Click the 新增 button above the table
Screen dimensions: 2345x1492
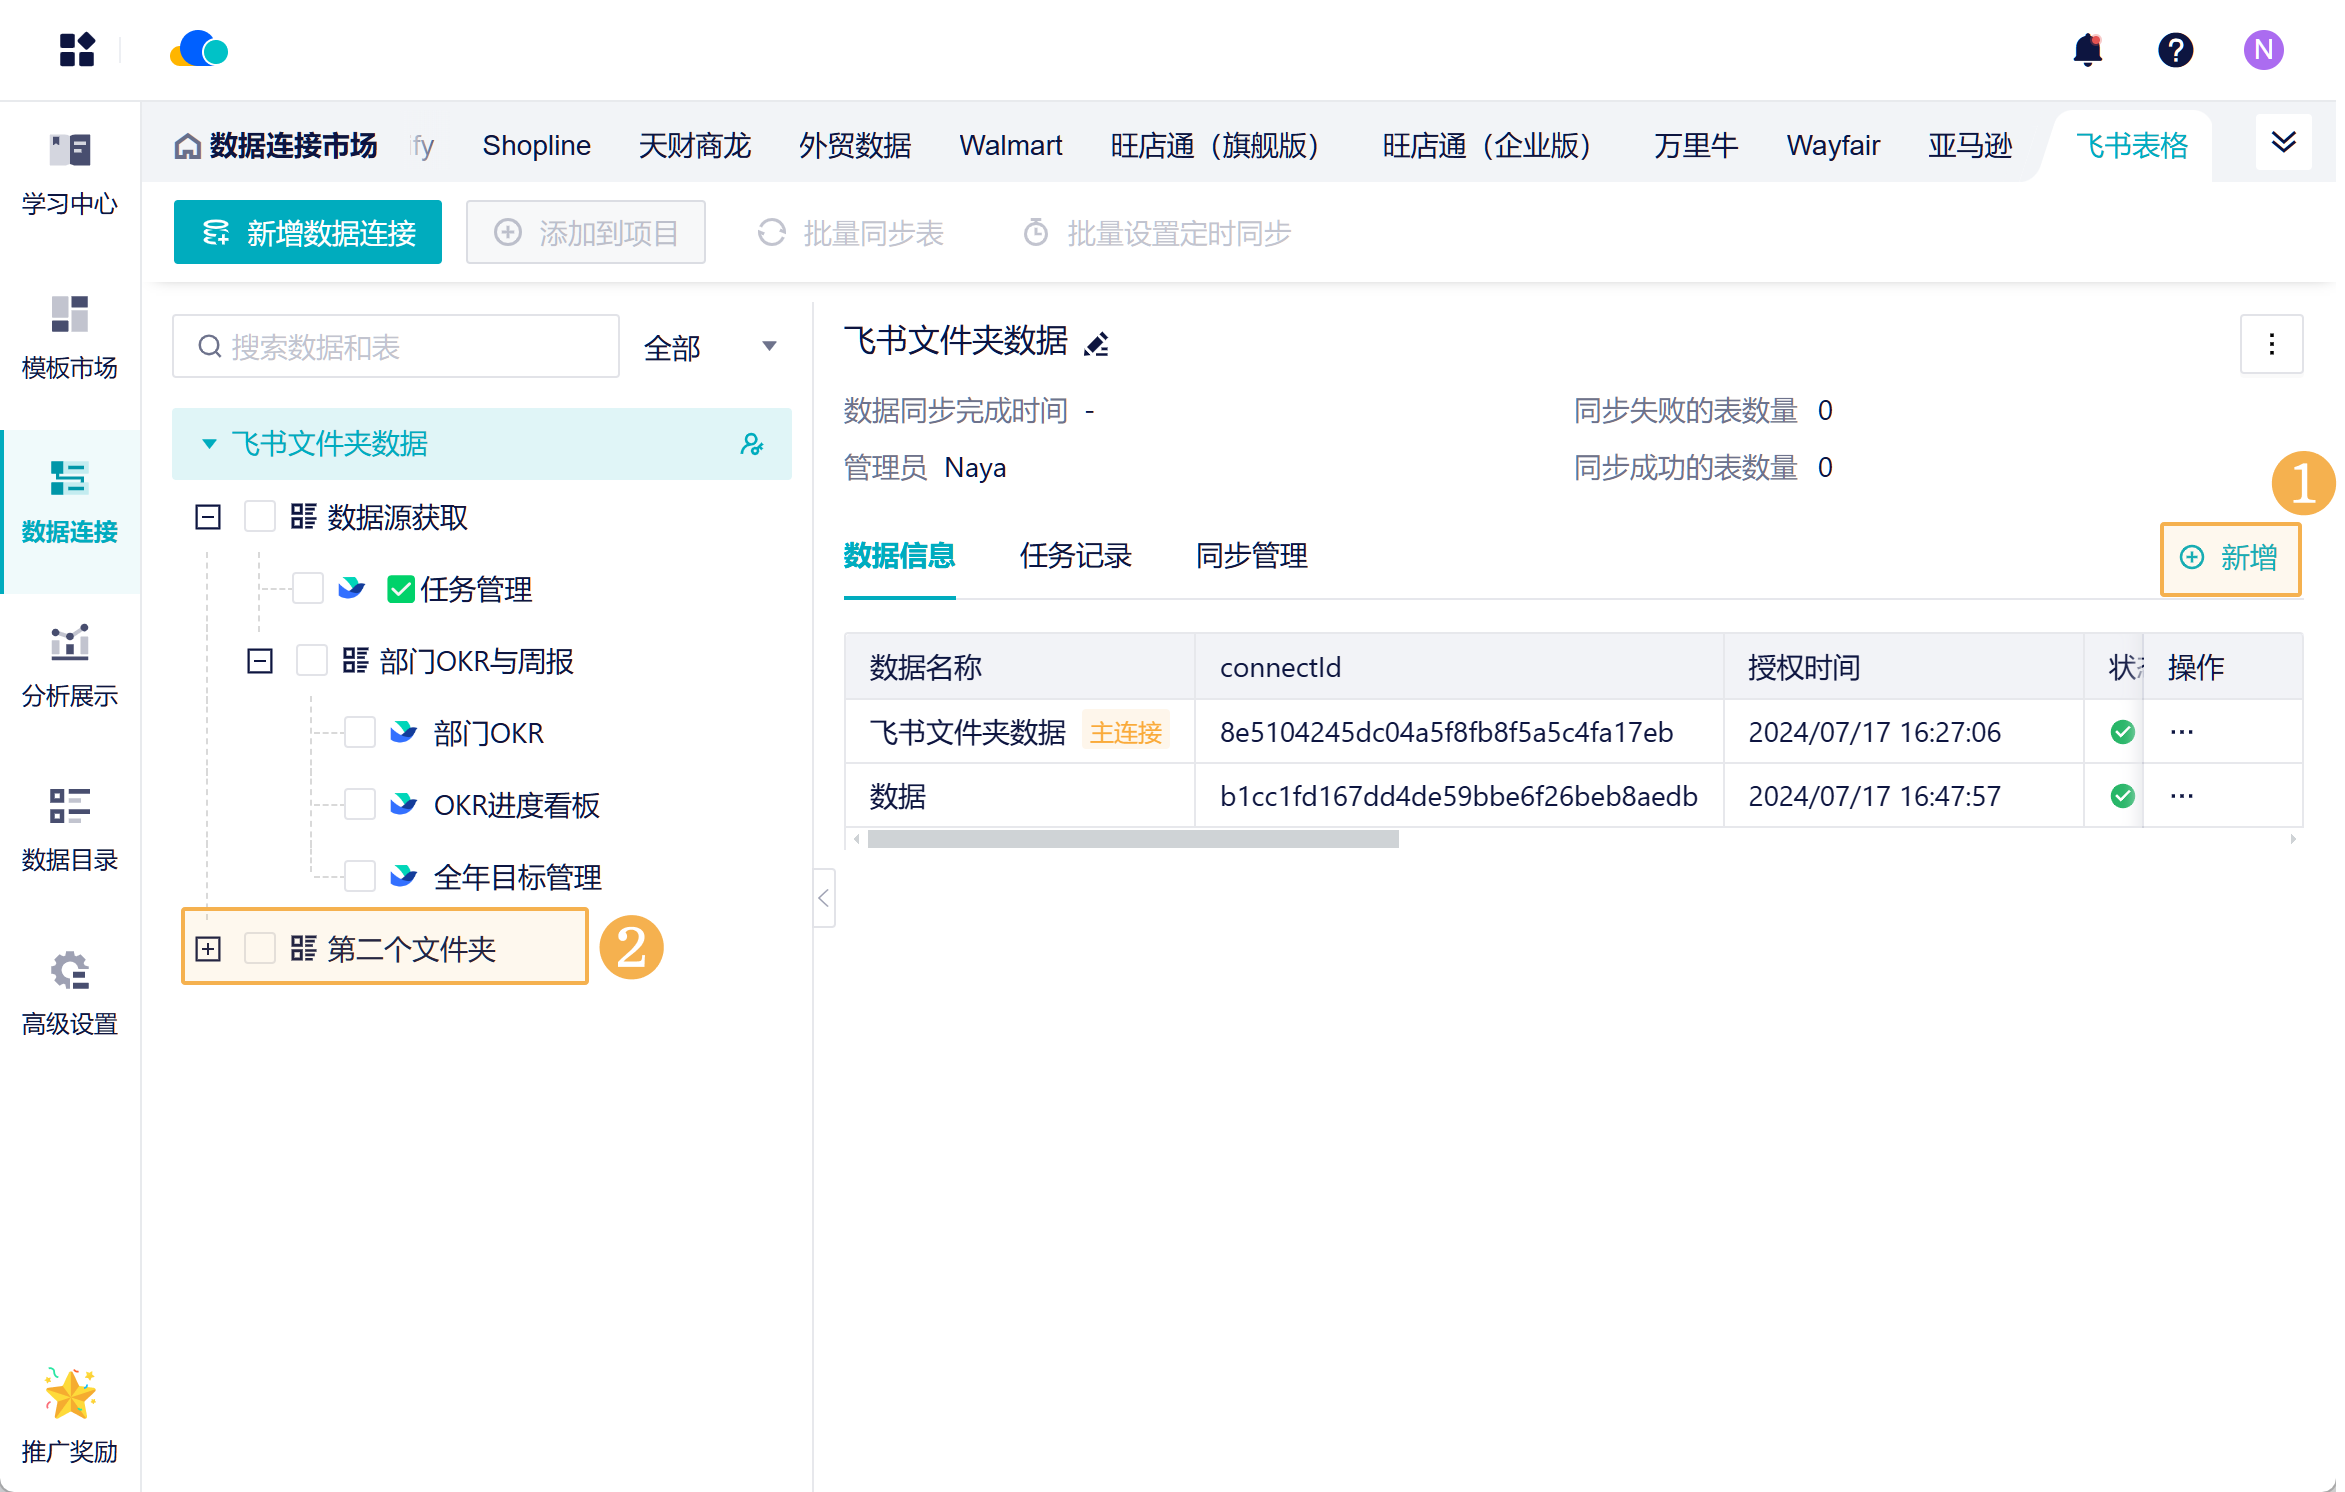[x=2230, y=558]
